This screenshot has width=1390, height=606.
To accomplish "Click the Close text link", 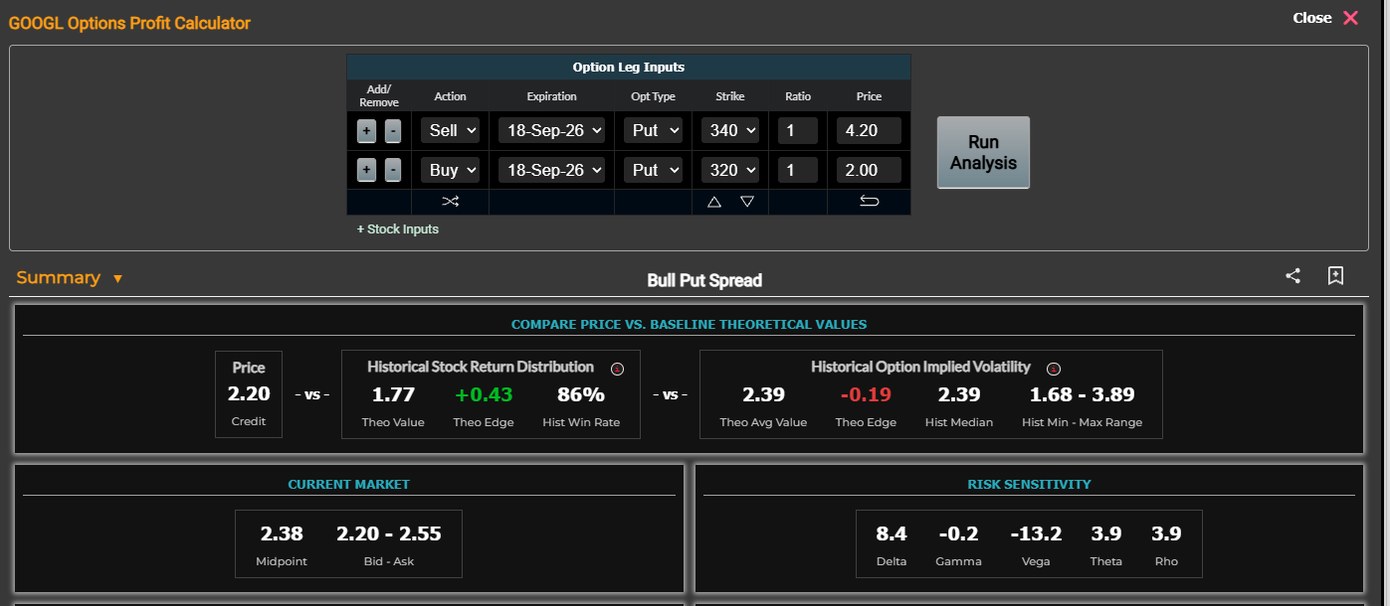I will tap(1312, 18).
